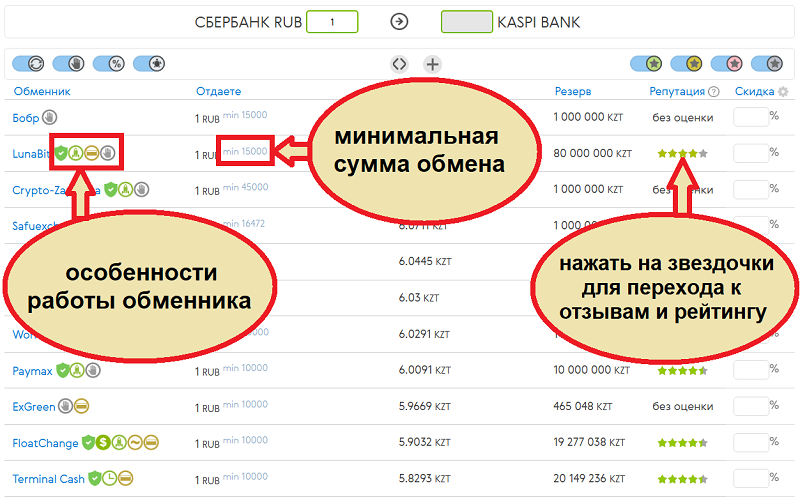Sort the table by Резерв column

point(572,91)
